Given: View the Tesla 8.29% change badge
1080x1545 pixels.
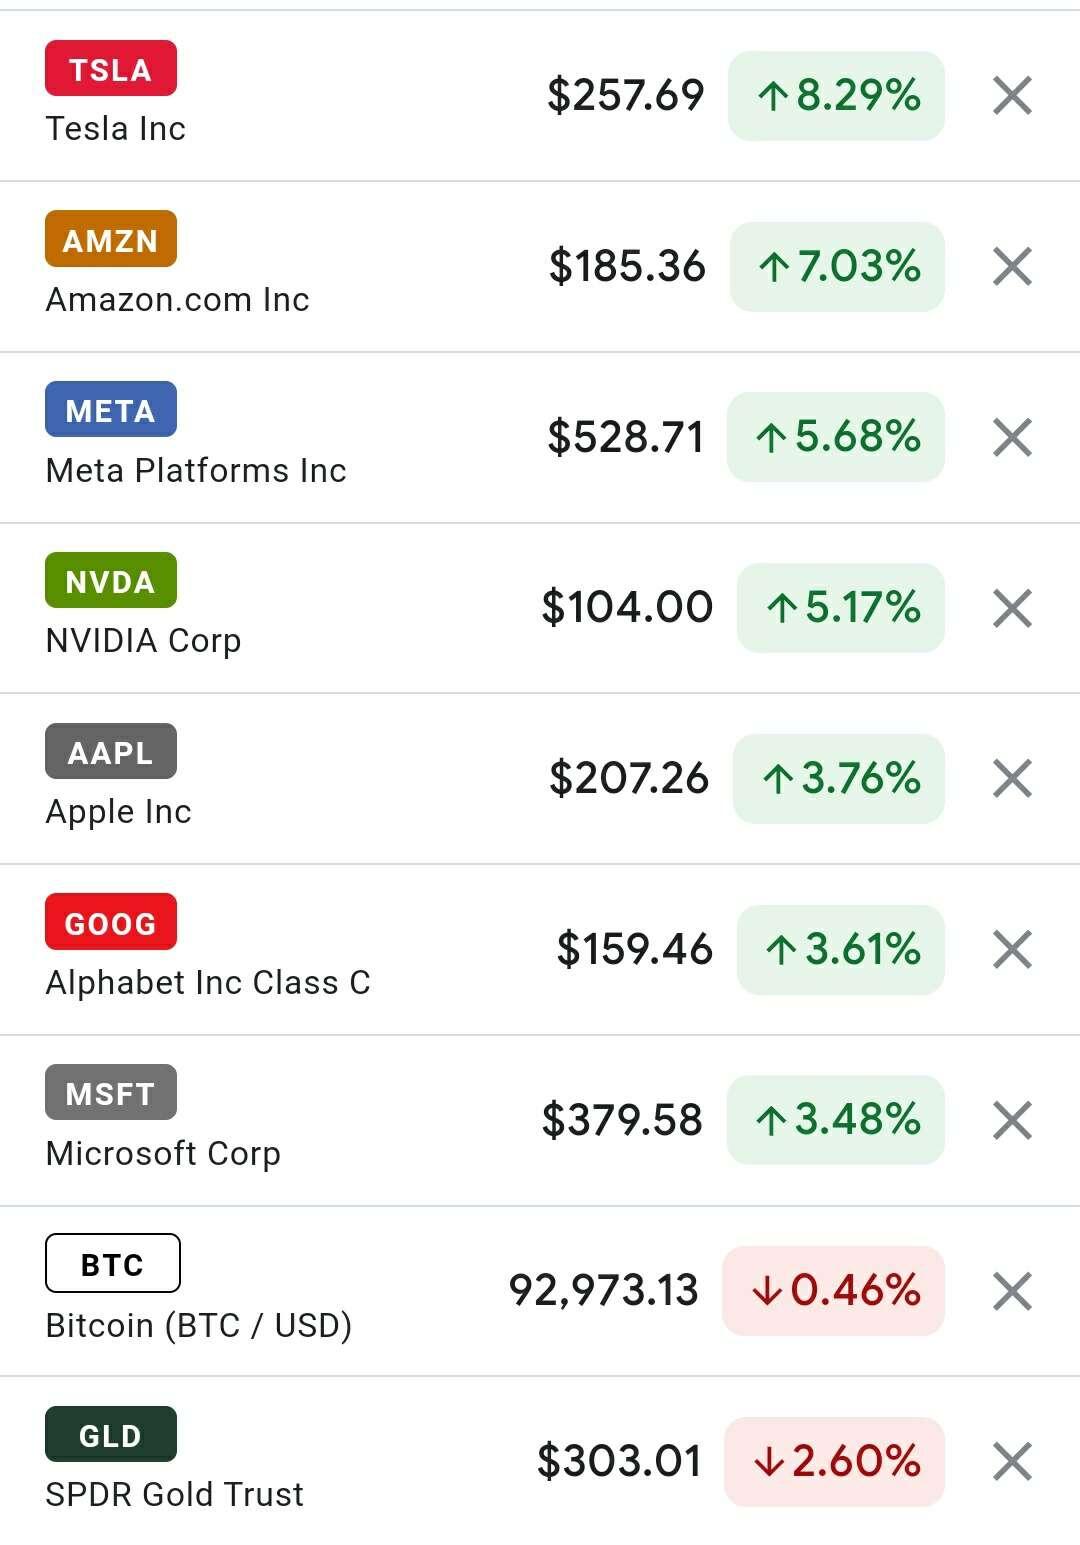Looking at the screenshot, I should [x=836, y=96].
